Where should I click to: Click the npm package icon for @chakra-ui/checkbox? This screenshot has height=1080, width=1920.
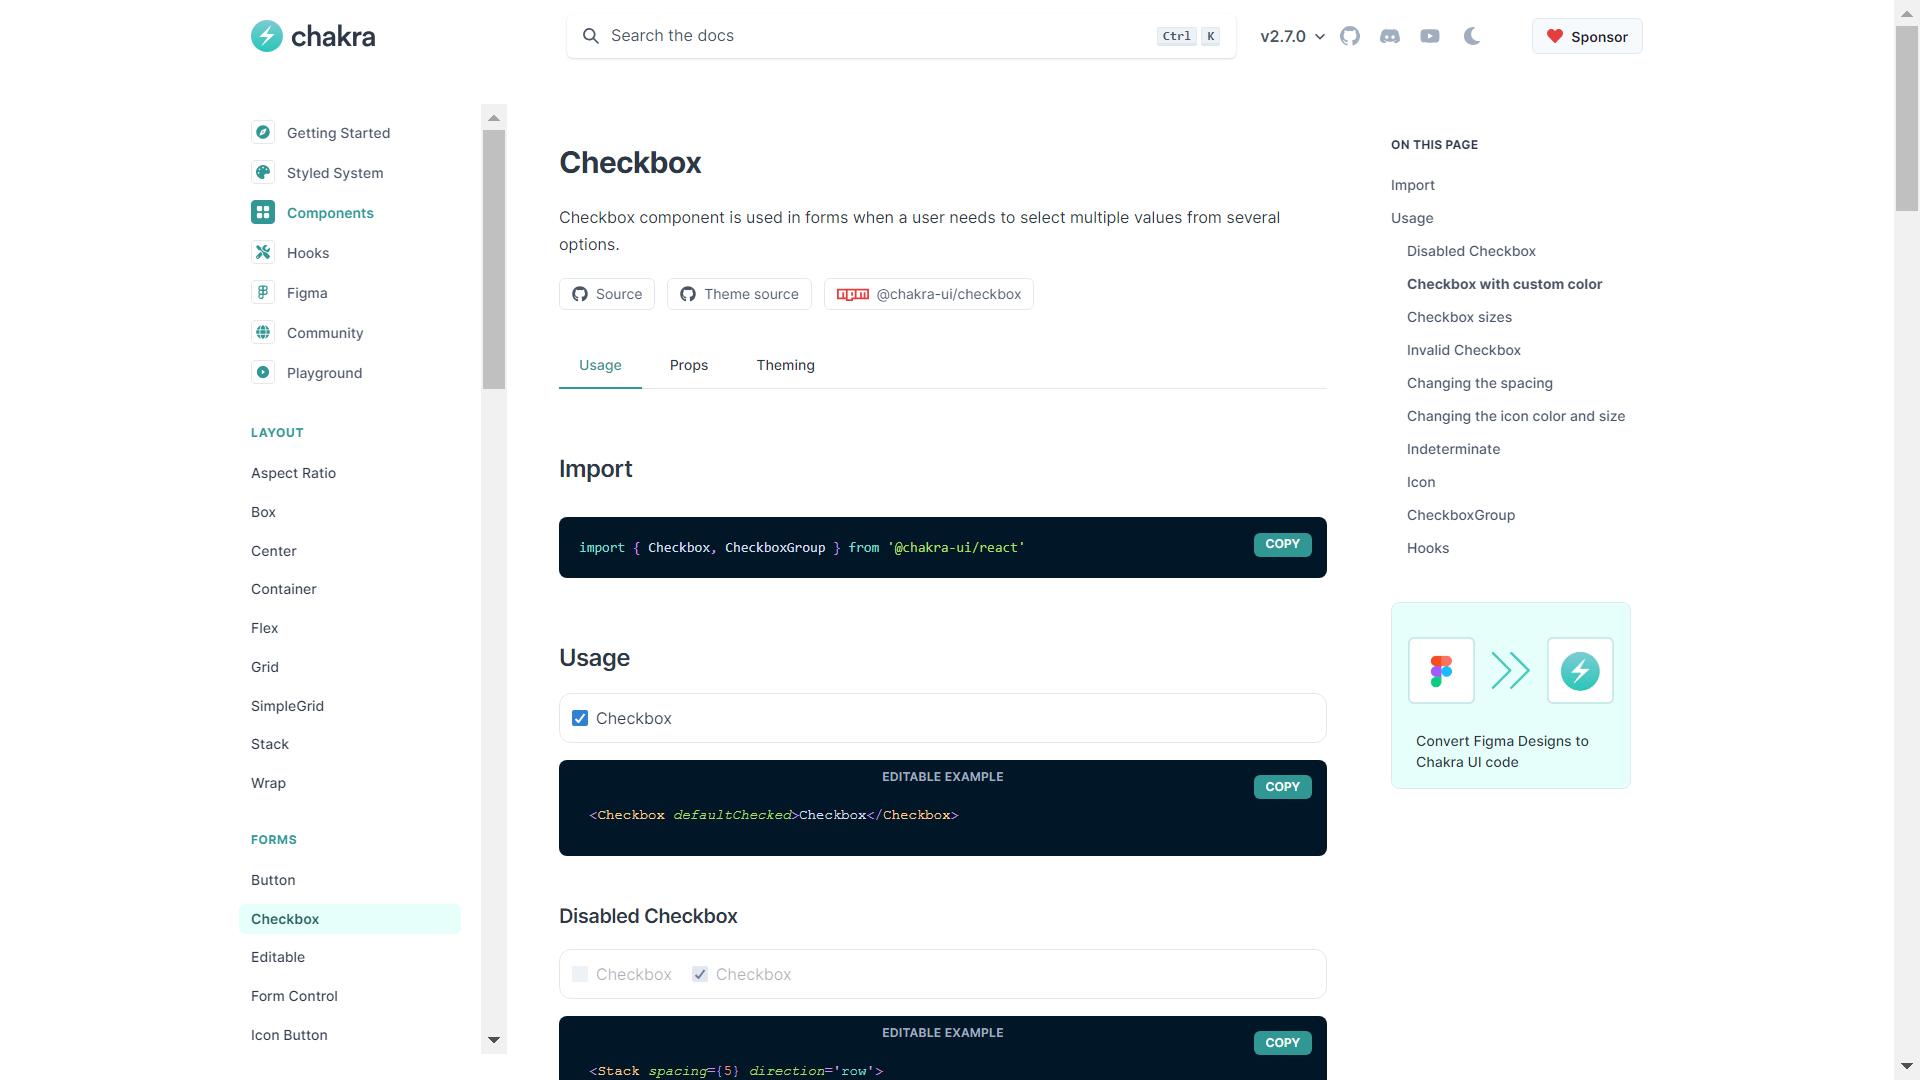click(852, 294)
